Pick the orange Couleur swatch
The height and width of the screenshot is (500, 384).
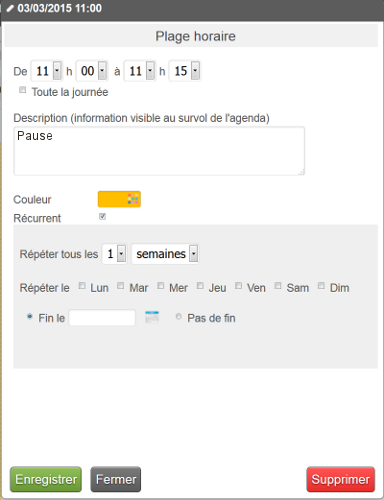click(119, 199)
